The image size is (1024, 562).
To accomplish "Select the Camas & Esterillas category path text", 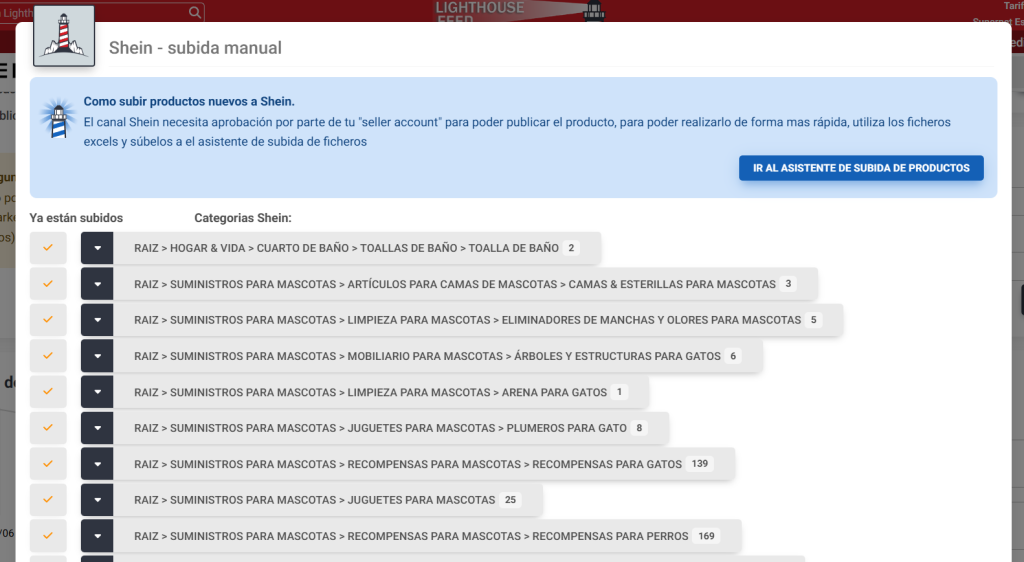I will (455, 284).
